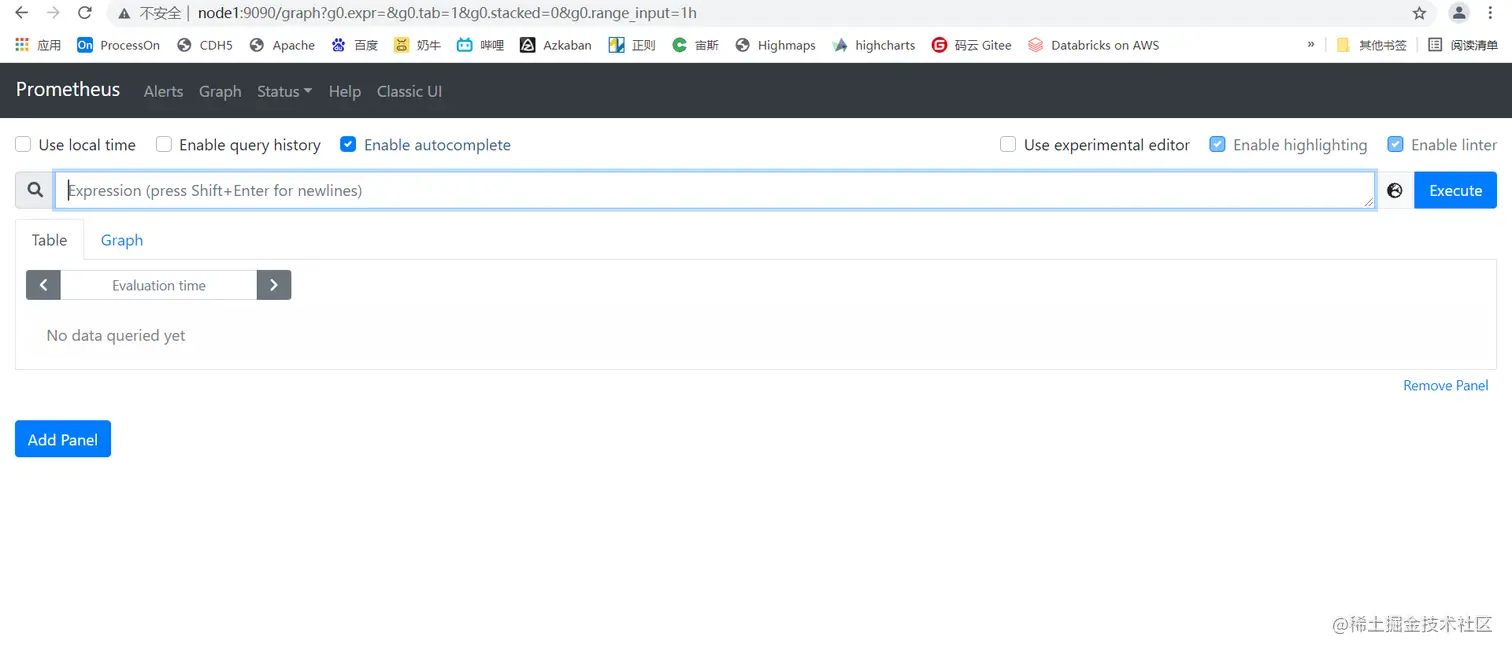1512x654 pixels.
Task: Switch to Classic UI
Action: pyautogui.click(x=409, y=91)
